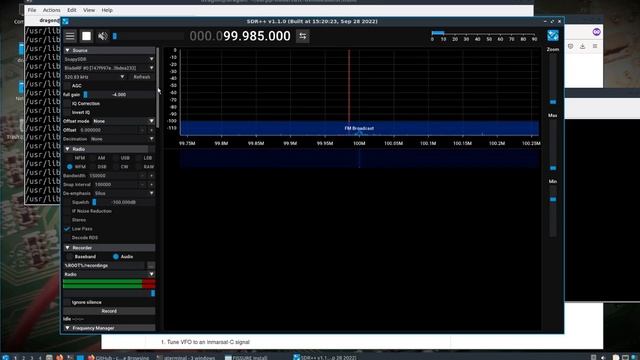640x360 pixels.
Task: Open the Decimation dropdown
Action: click(122, 139)
